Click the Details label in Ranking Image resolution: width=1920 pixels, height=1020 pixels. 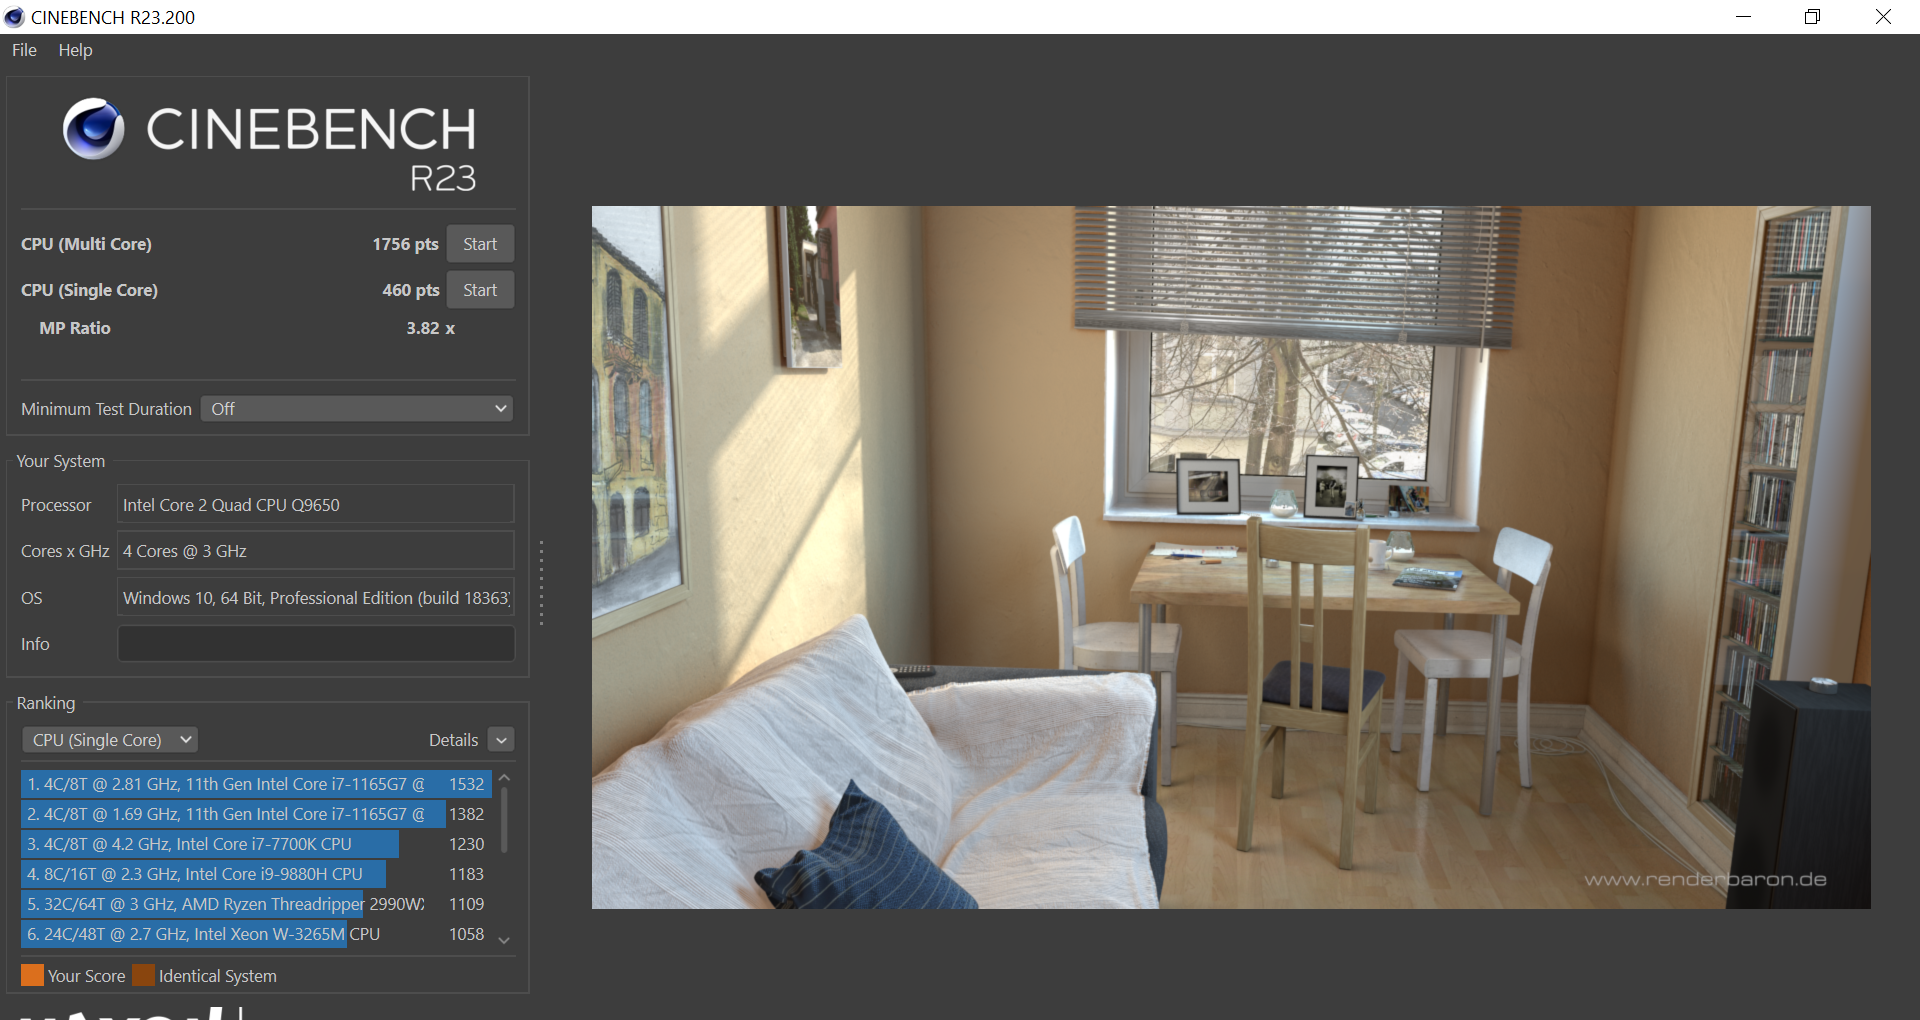(453, 740)
